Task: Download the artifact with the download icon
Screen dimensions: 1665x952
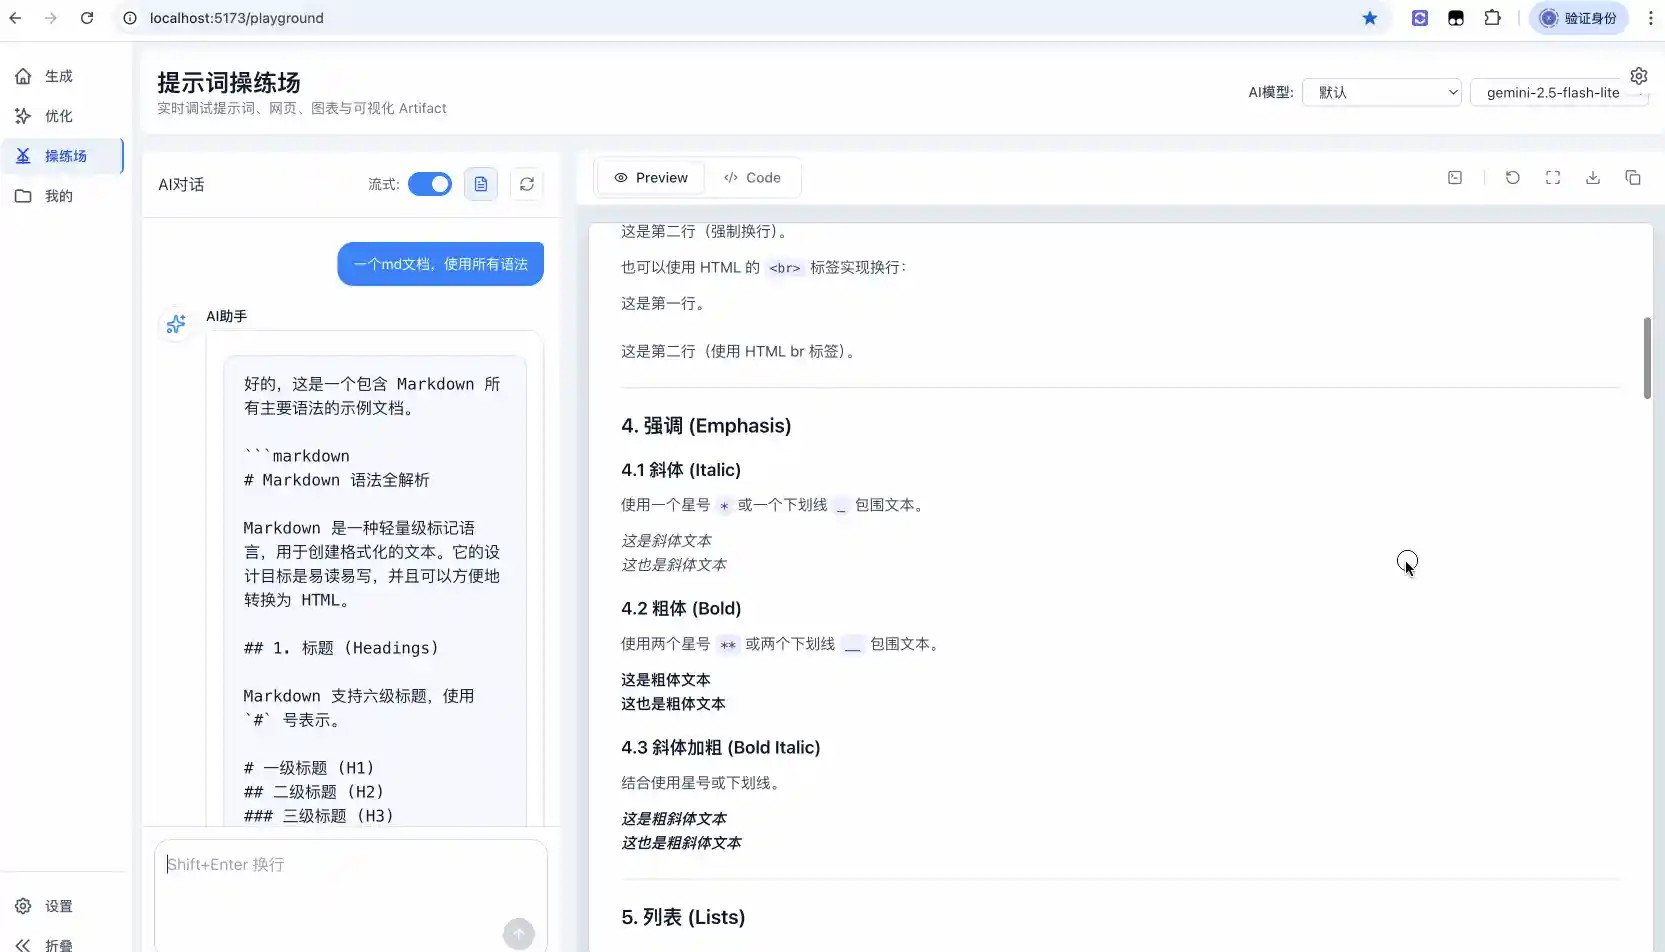Action: coord(1593,178)
